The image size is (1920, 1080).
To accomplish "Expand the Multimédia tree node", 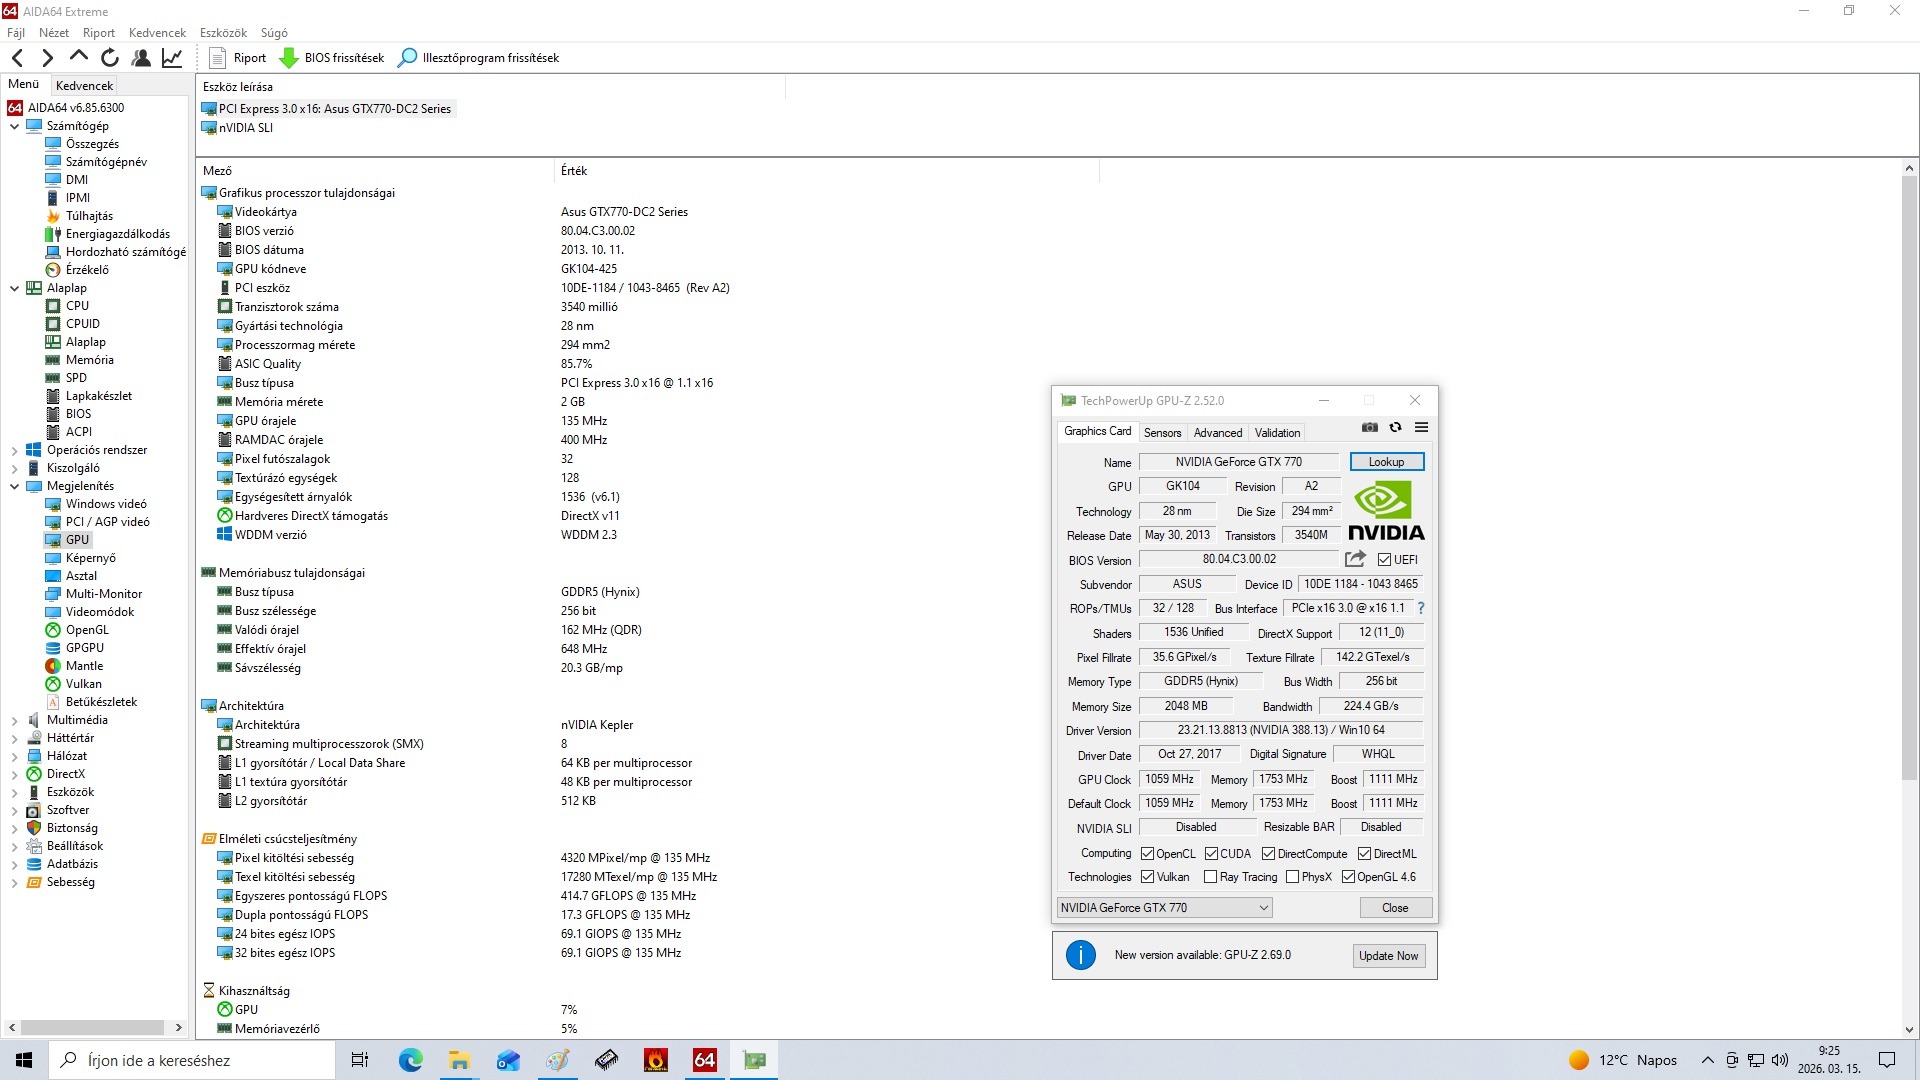I will coord(14,720).
